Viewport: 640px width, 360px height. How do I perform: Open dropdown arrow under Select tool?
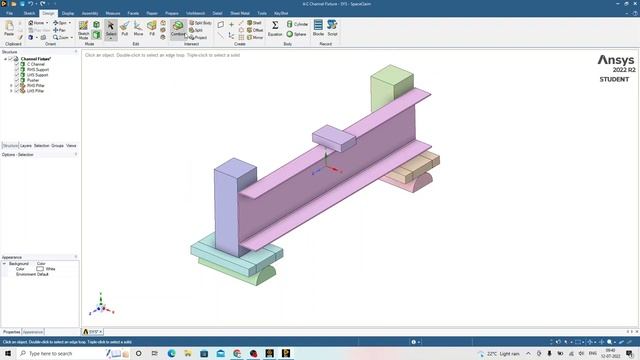click(x=111, y=38)
